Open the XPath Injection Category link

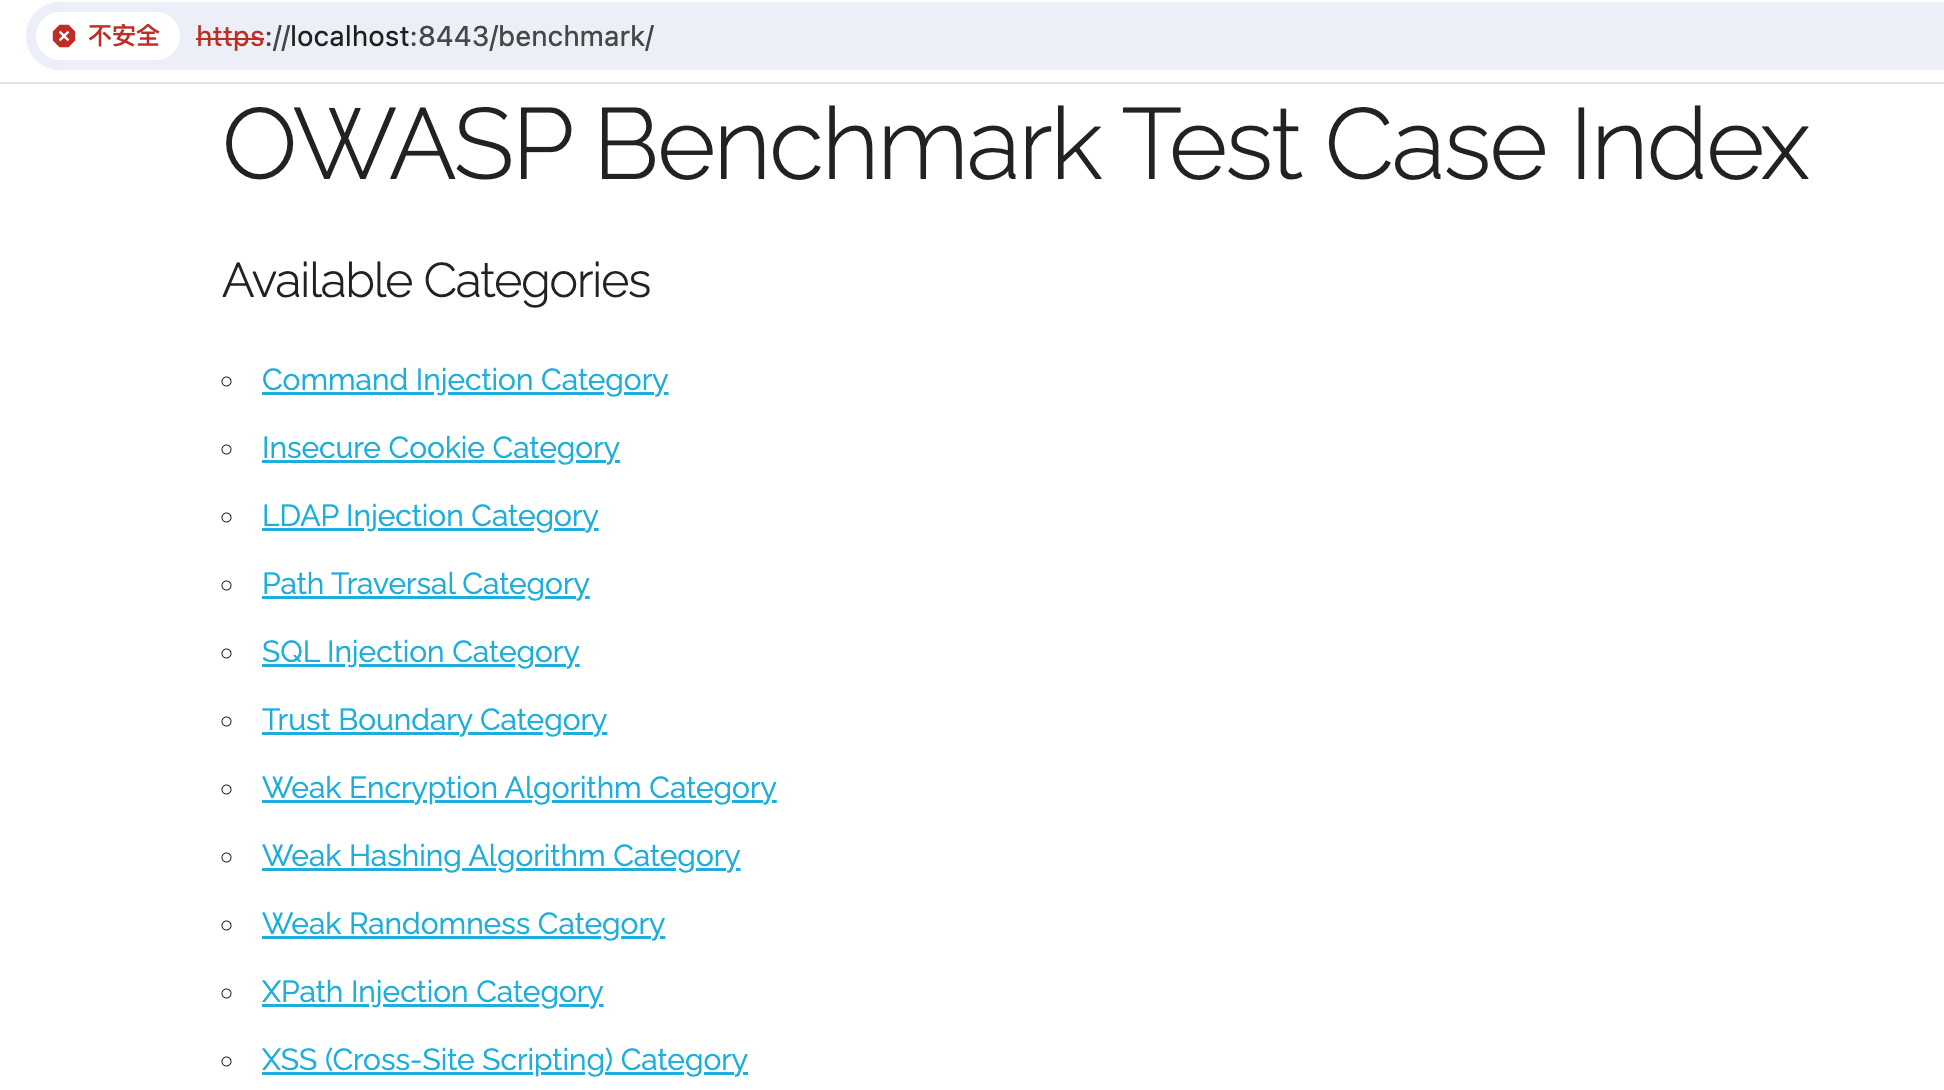pos(432,992)
